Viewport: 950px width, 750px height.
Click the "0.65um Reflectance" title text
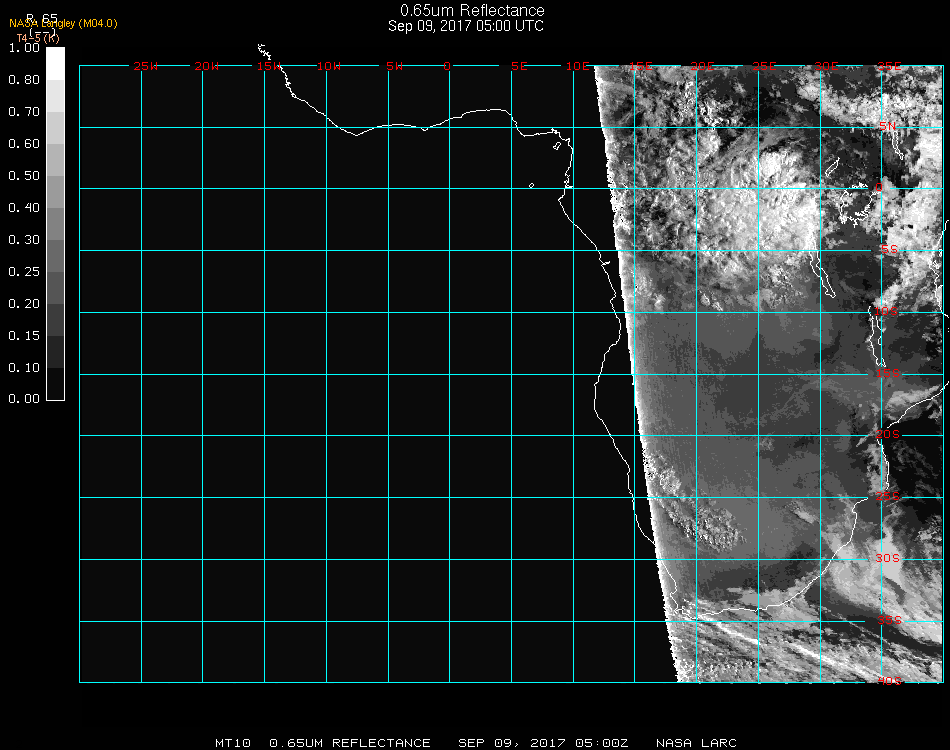[472, 10]
